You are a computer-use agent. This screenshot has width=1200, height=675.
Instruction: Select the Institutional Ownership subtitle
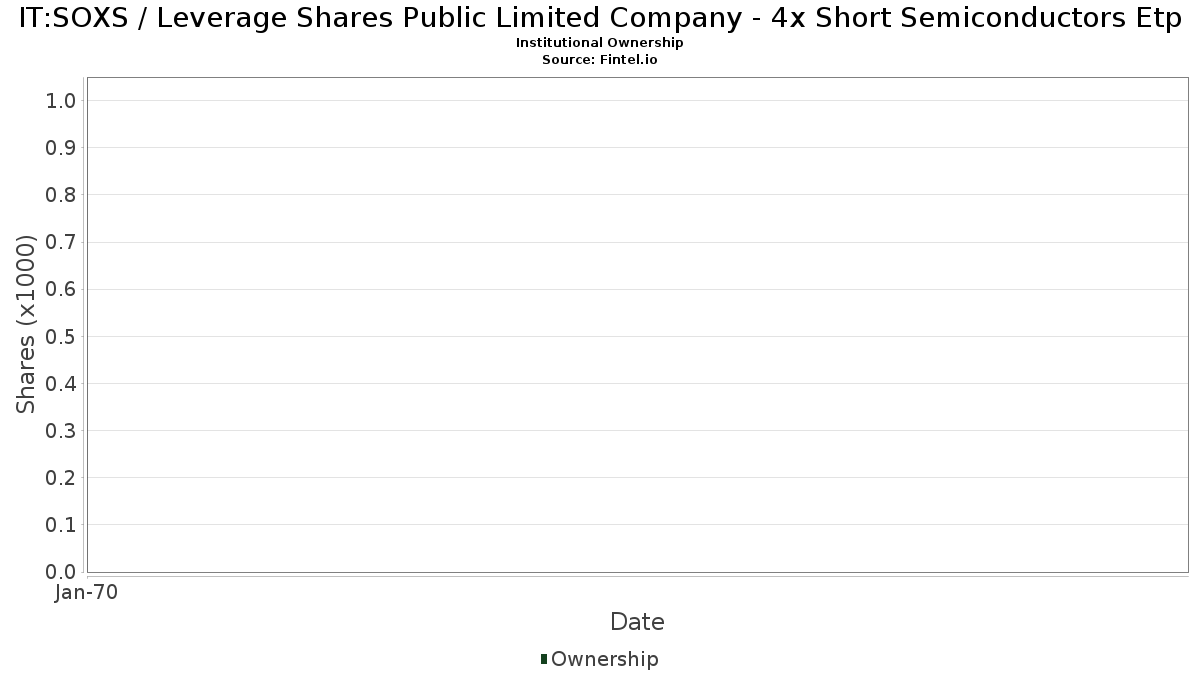600,43
